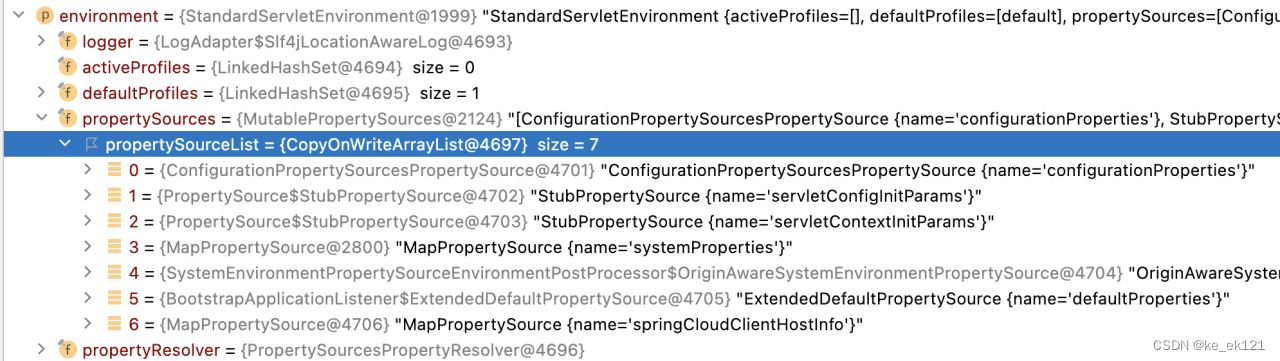Collapse the environment variable node
Viewport: 1280px width, 361px height.
tap(17, 15)
